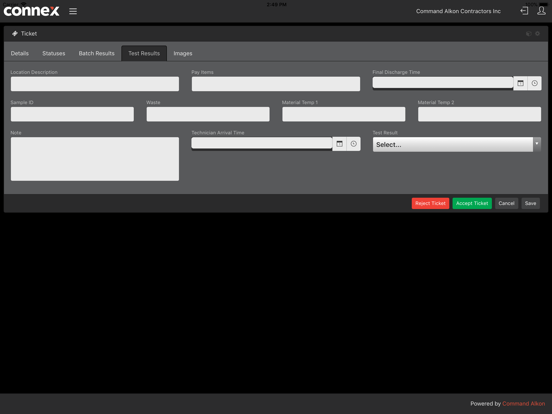552x414 pixels.
Task: Click the Save button
Action: 530,203
